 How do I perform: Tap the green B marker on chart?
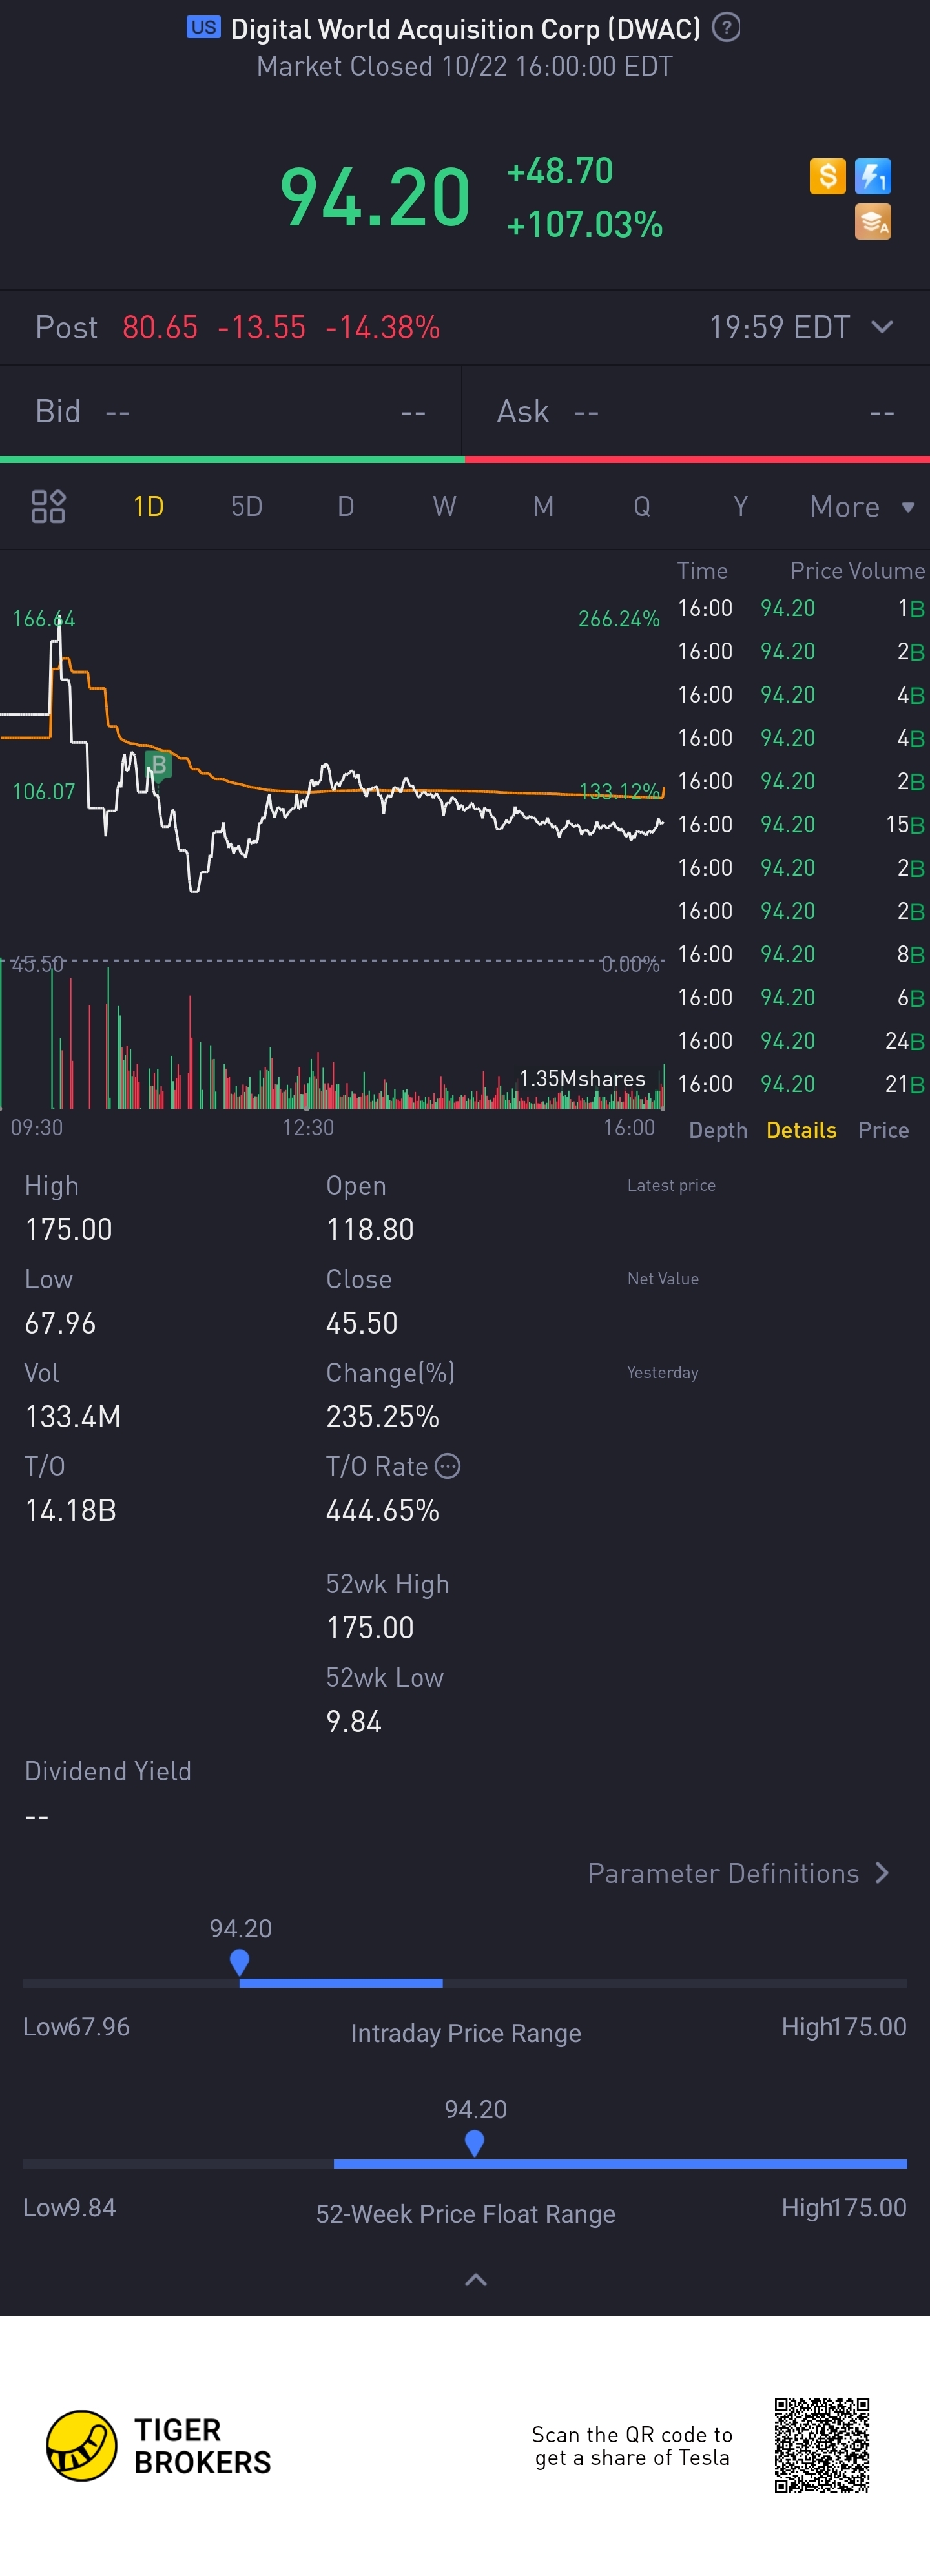pos(158,765)
